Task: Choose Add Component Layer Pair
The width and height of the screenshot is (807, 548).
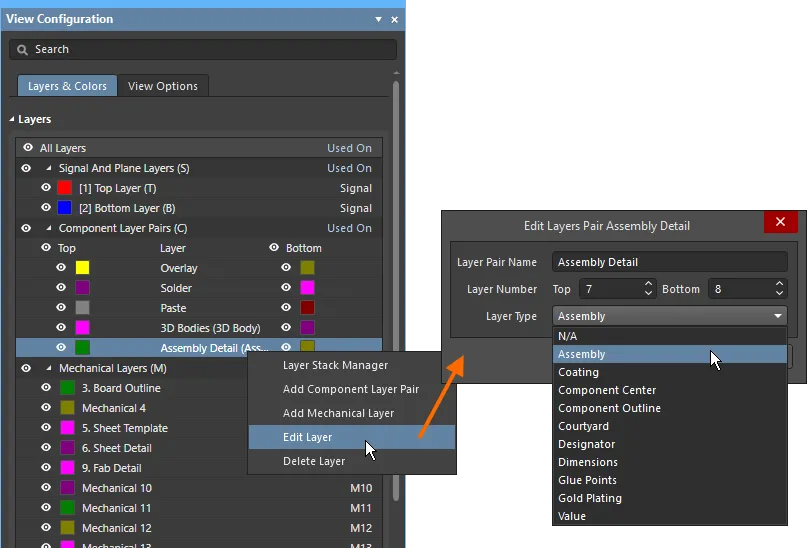Action: tap(352, 390)
